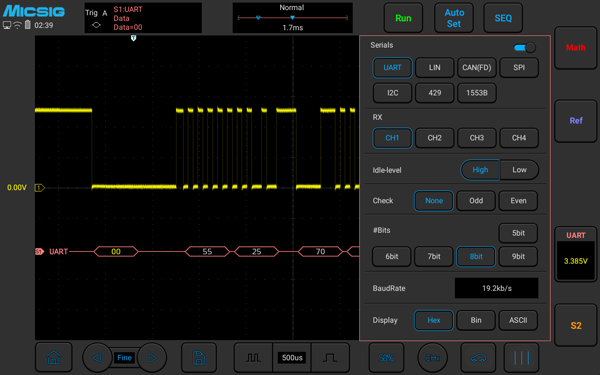
Task: Tap the SEQ button
Action: pyautogui.click(x=503, y=18)
